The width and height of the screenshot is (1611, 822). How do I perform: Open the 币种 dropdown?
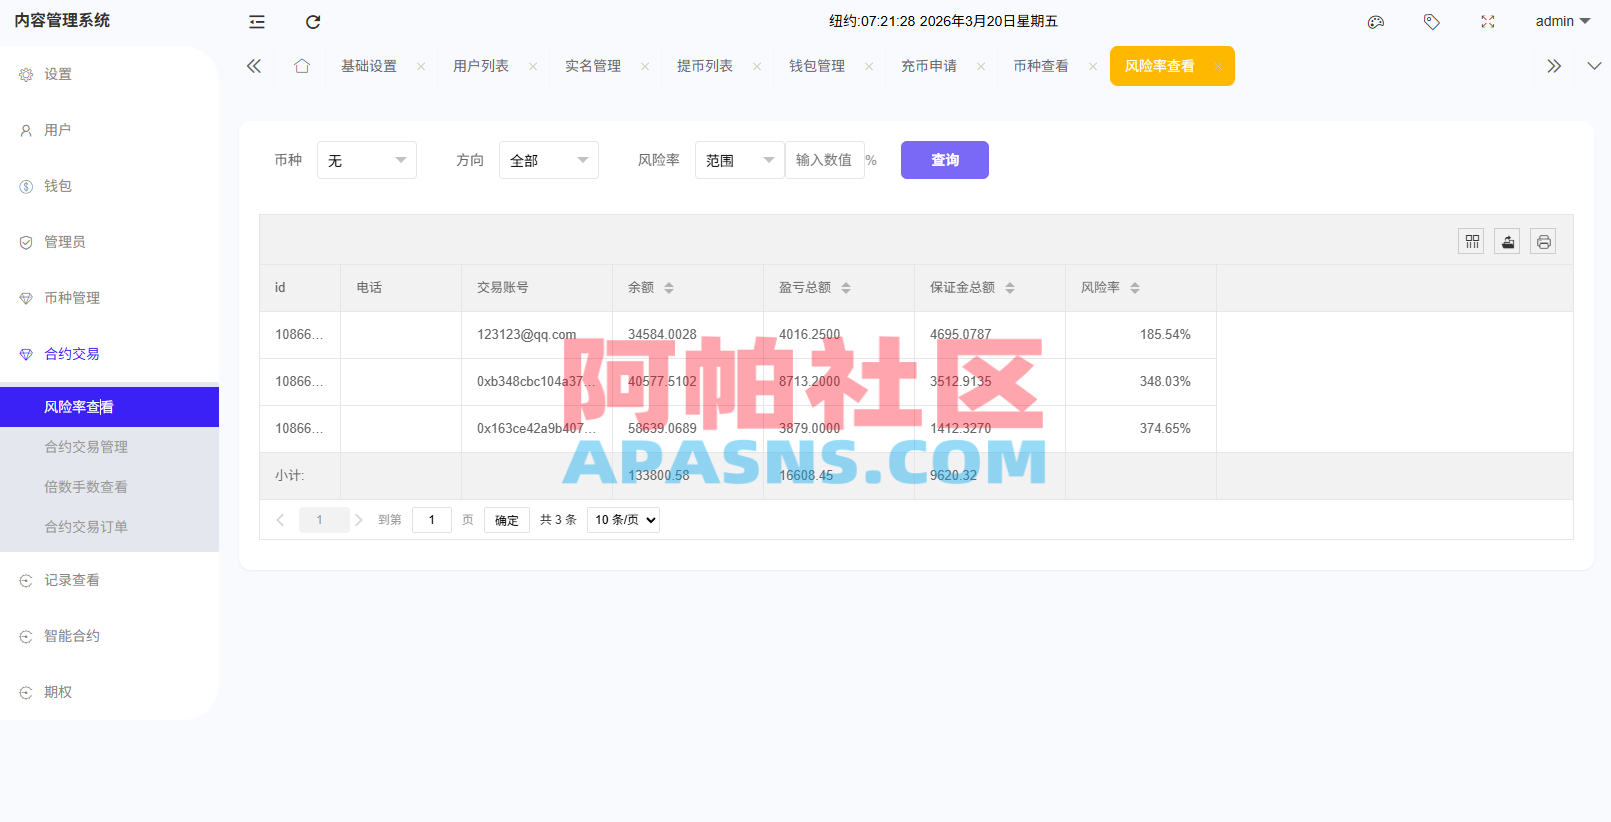pyautogui.click(x=367, y=160)
